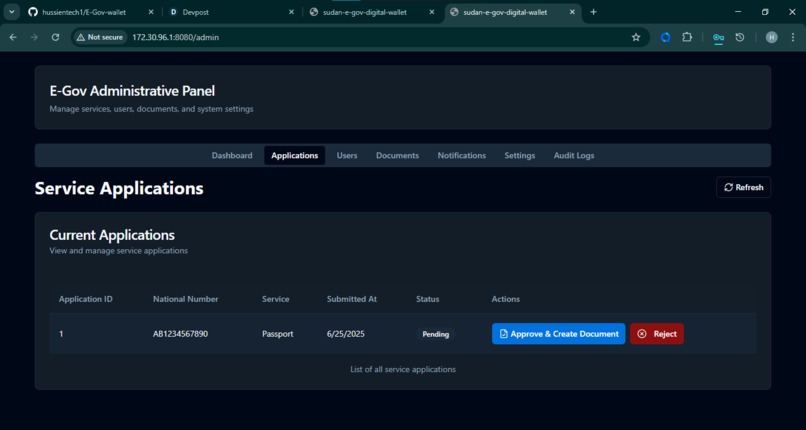Viewport: 806px width, 430px height.
Task: Go forward to next page
Action: pyautogui.click(x=34, y=37)
